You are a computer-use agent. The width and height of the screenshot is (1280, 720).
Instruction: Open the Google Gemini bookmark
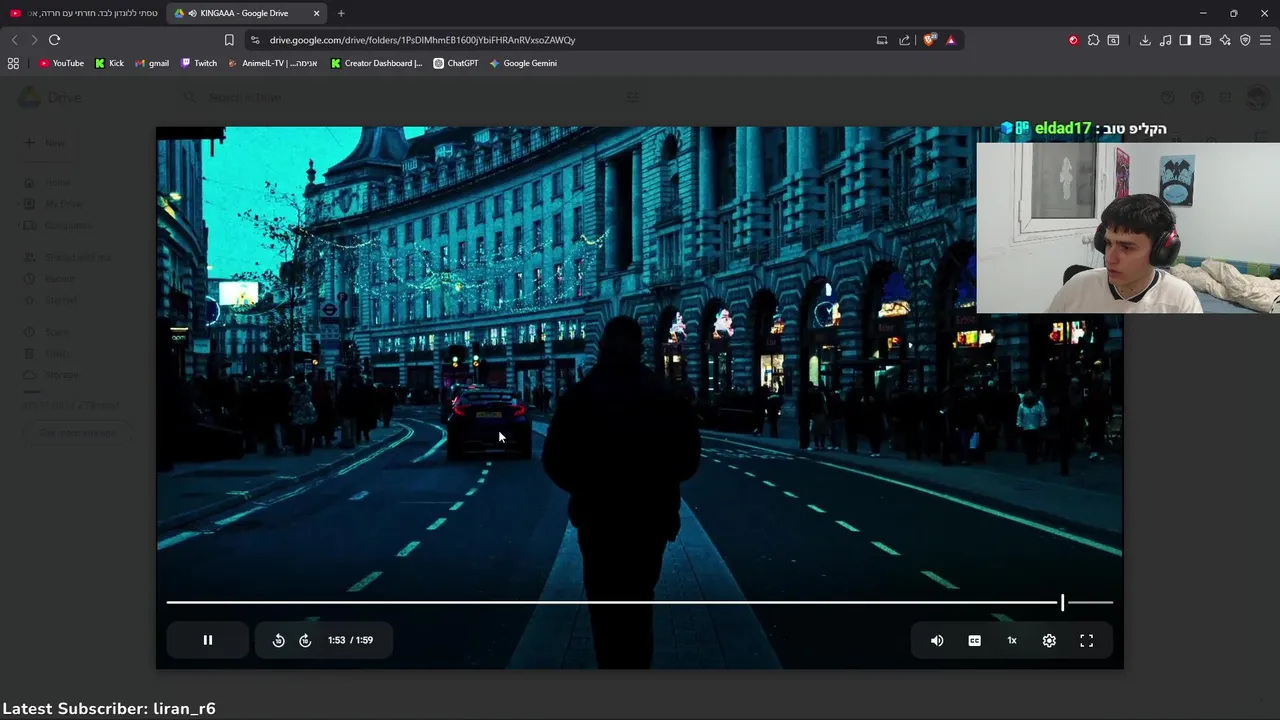click(523, 63)
